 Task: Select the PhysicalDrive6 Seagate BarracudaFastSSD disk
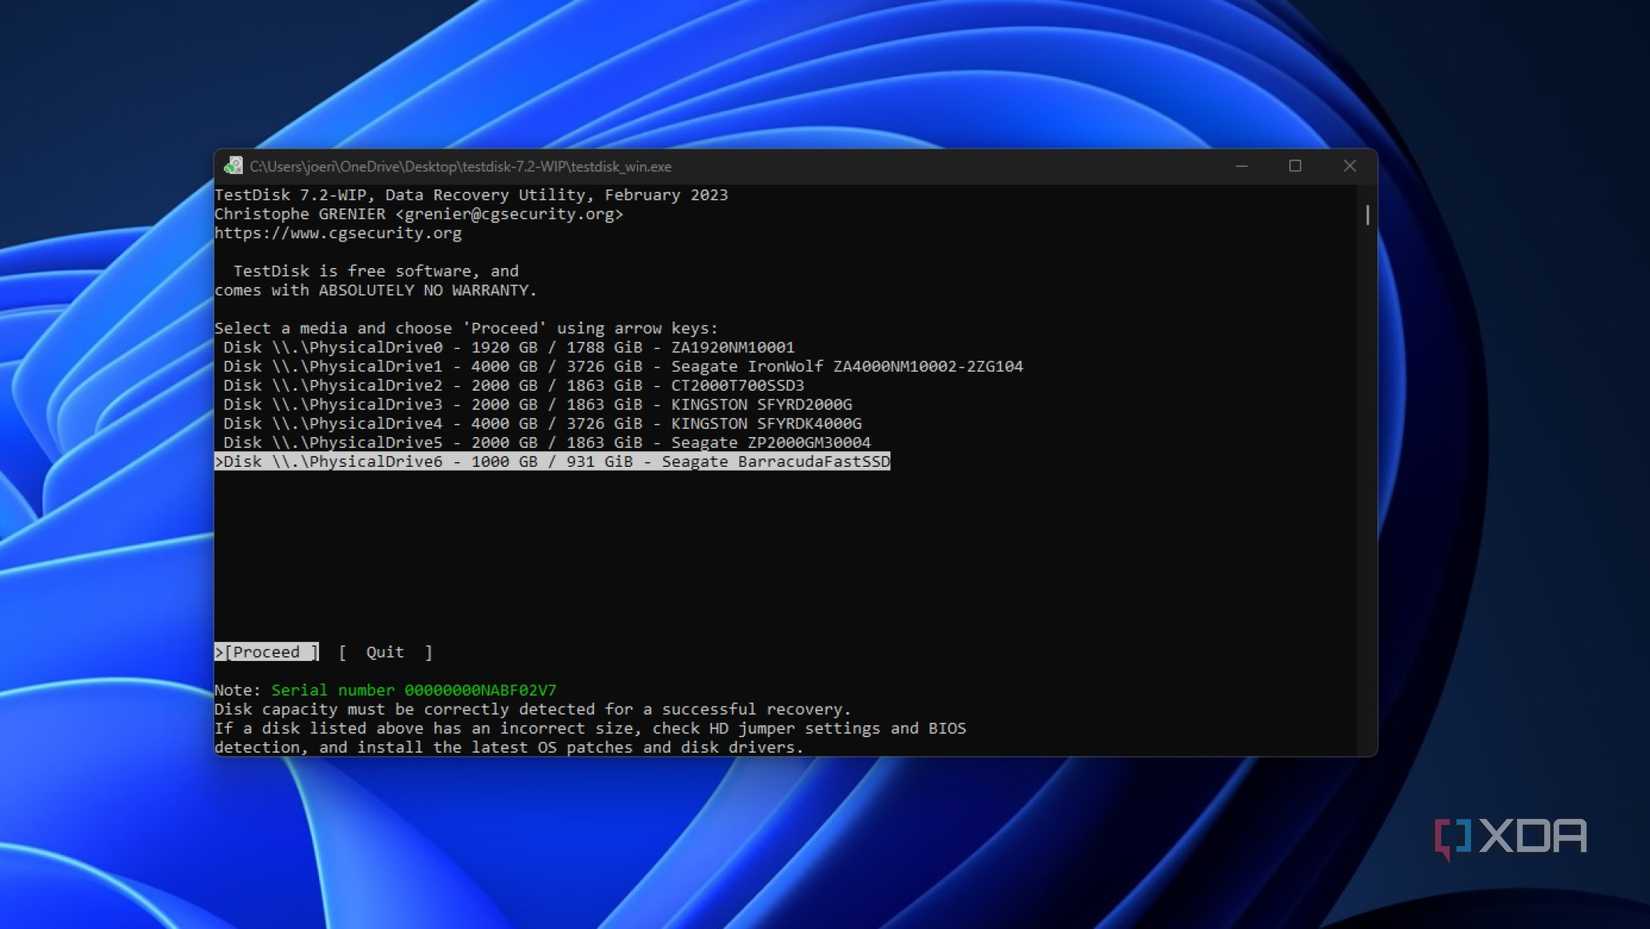click(553, 461)
